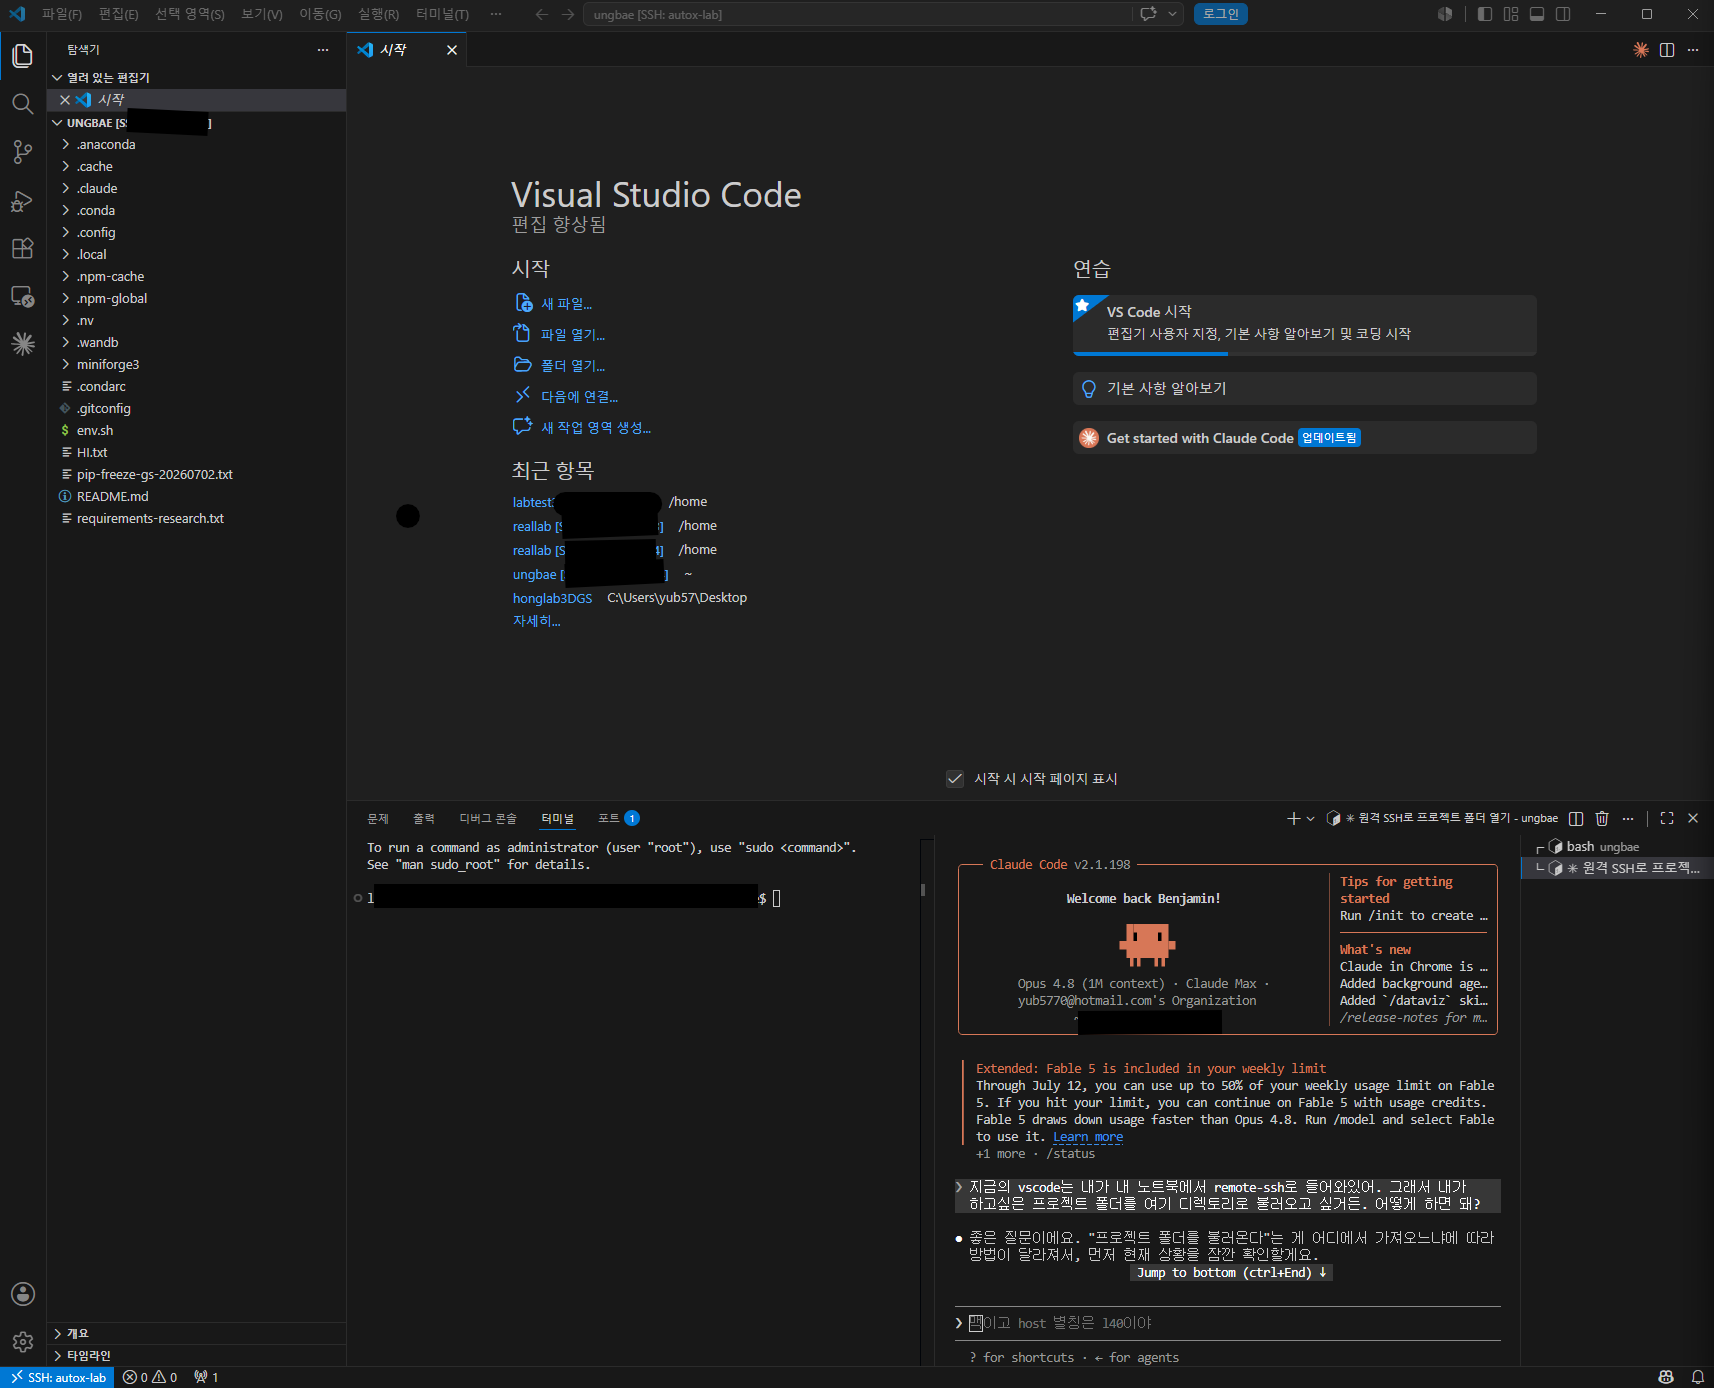Switch to the 디버그 콘솔 panel tab

pos(488,819)
